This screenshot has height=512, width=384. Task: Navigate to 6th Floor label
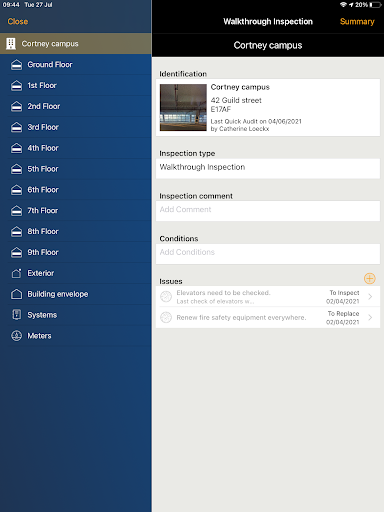click(x=43, y=190)
